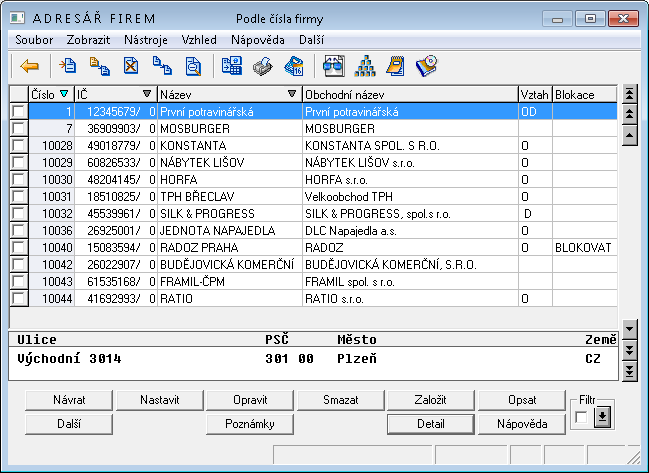Check the row box for RADOZ PRAHA
Screen dimensions: 649x473
coord(17,247)
